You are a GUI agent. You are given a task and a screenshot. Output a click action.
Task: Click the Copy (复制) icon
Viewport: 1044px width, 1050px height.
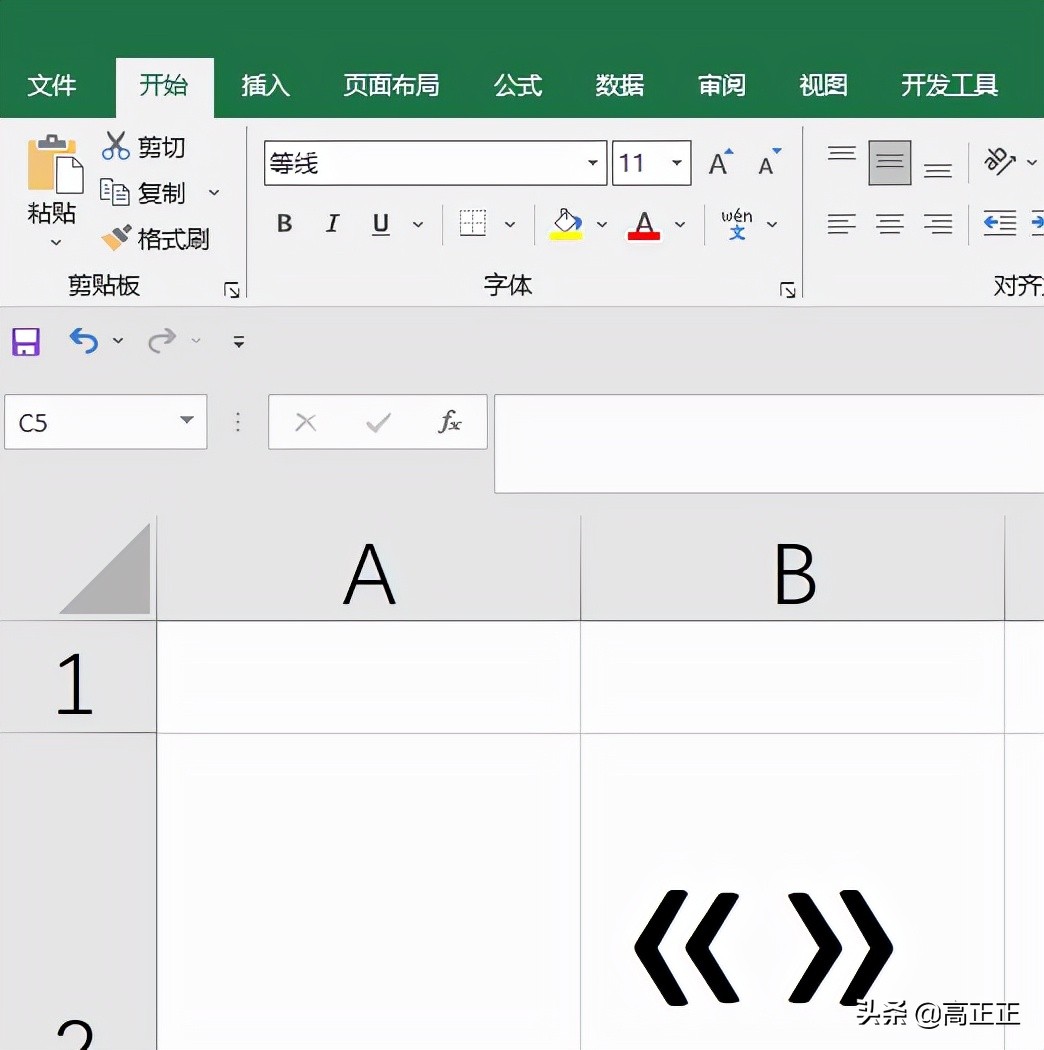click(116, 192)
